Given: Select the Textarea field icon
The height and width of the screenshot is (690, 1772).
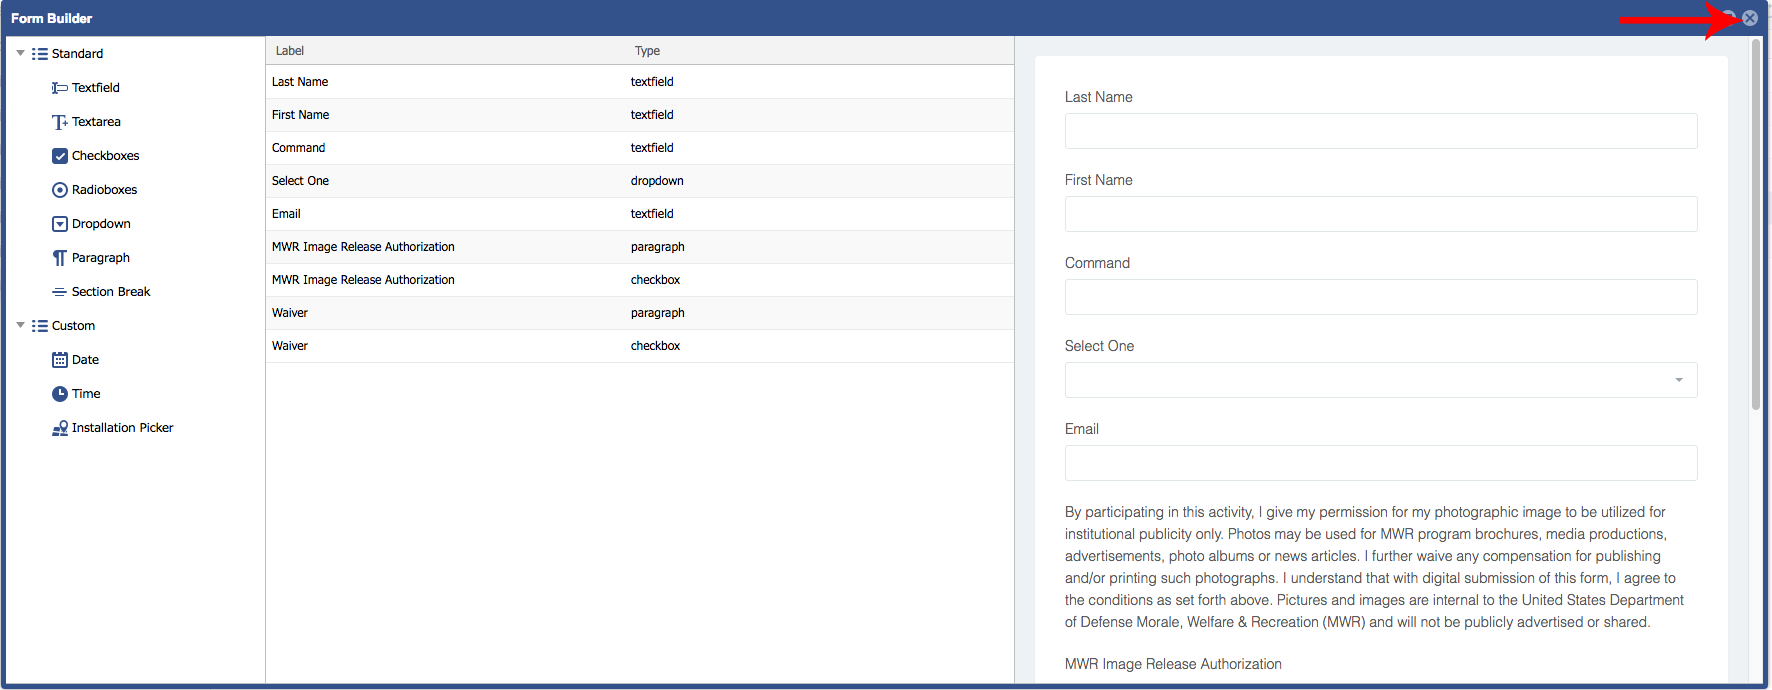Looking at the screenshot, I should (x=60, y=122).
